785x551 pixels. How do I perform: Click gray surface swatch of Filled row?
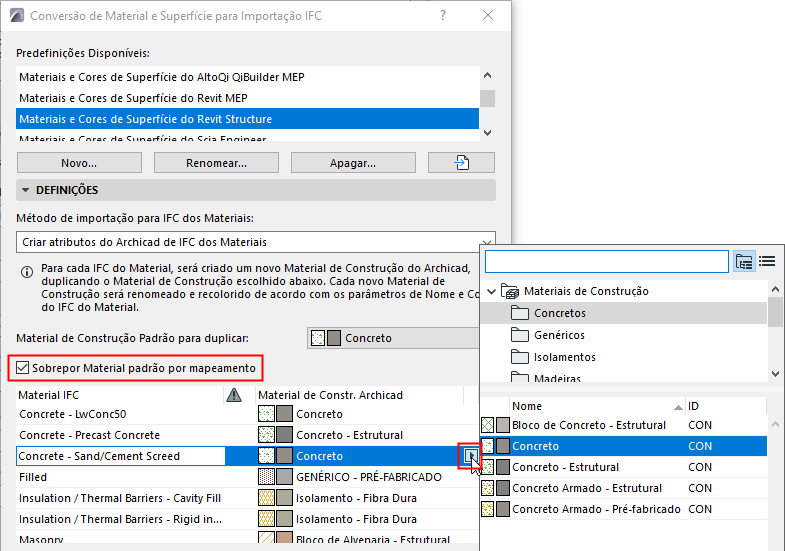point(284,477)
